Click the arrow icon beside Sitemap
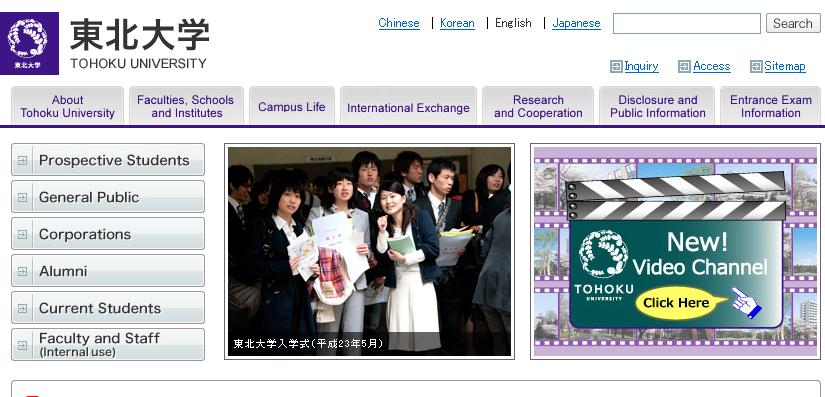Screen dimensions: 825x397 coord(756,66)
